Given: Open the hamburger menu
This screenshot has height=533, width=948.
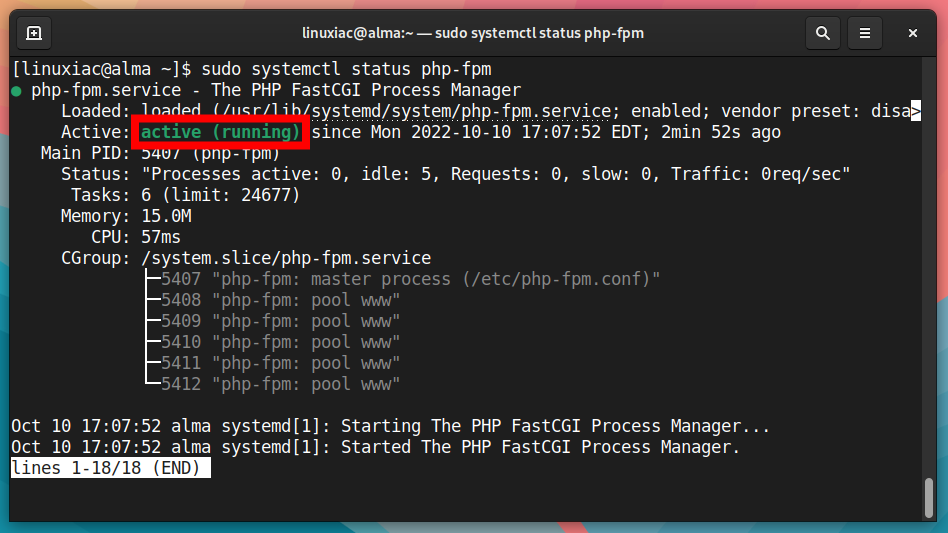Looking at the screenshot, I should pos(865,33).
